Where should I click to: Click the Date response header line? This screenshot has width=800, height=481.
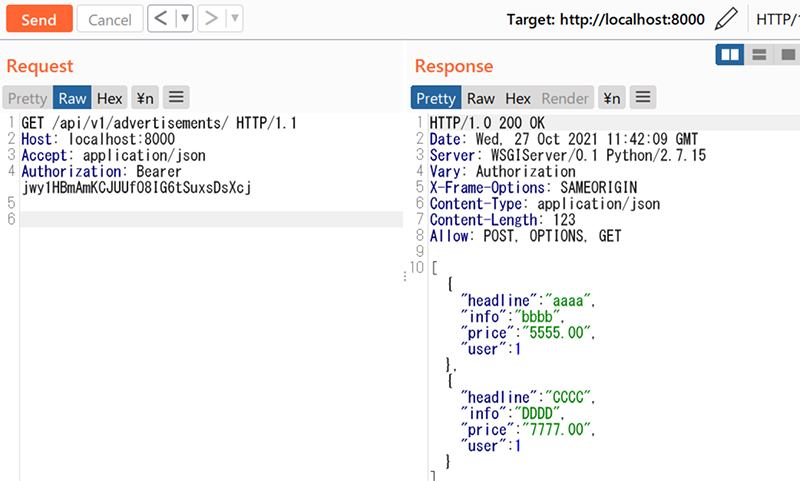[564, 139]
